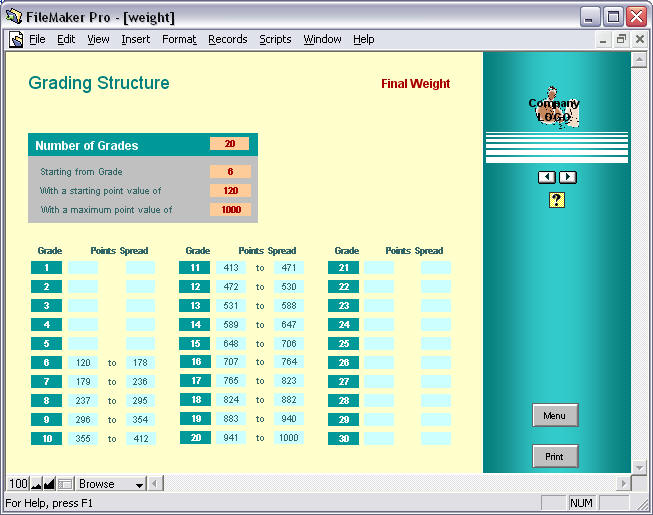Image resolution: width=653 pixels, height=515 pixels.
Task: Click the zoom out mountain icon
Action: click(36, 484)
